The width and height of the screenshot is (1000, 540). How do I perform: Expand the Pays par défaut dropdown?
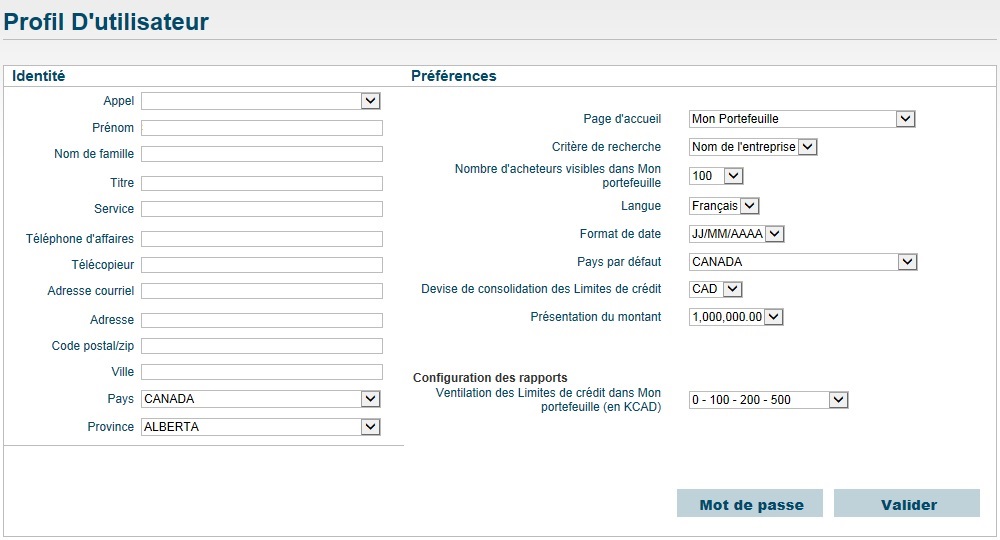(803, 262)
